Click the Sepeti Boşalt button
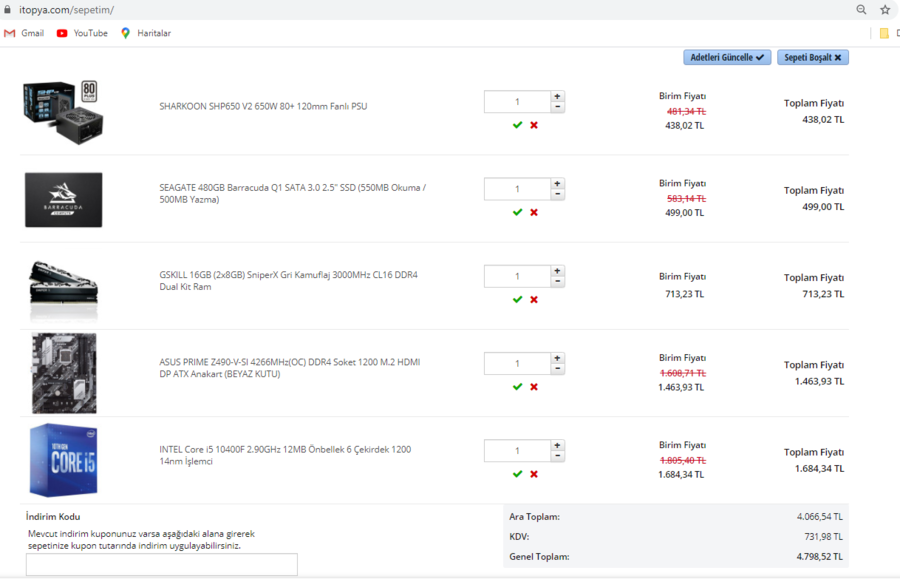 click(x=813, y=58)
